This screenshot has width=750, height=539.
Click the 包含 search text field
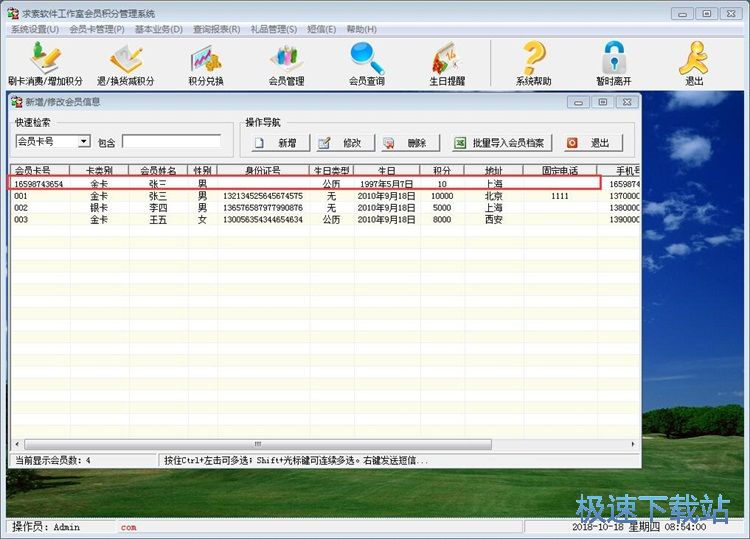pos(171,142)
